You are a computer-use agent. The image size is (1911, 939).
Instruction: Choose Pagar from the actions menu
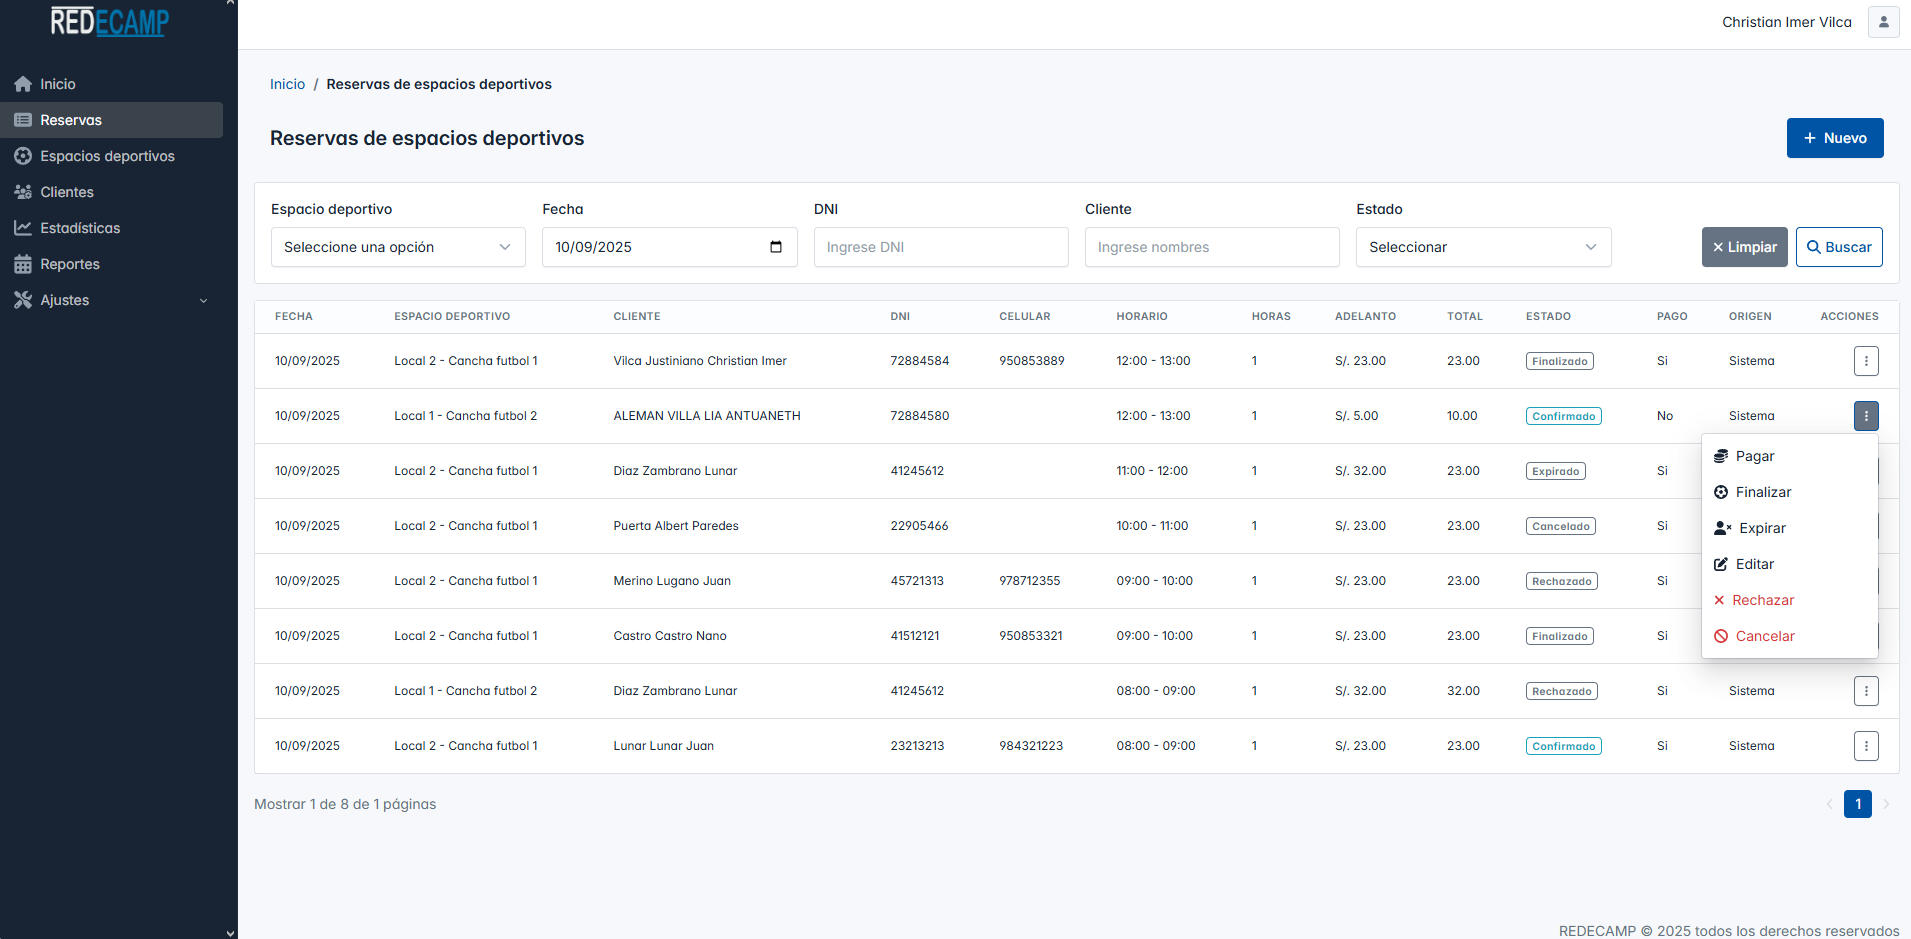(1754, 456)
